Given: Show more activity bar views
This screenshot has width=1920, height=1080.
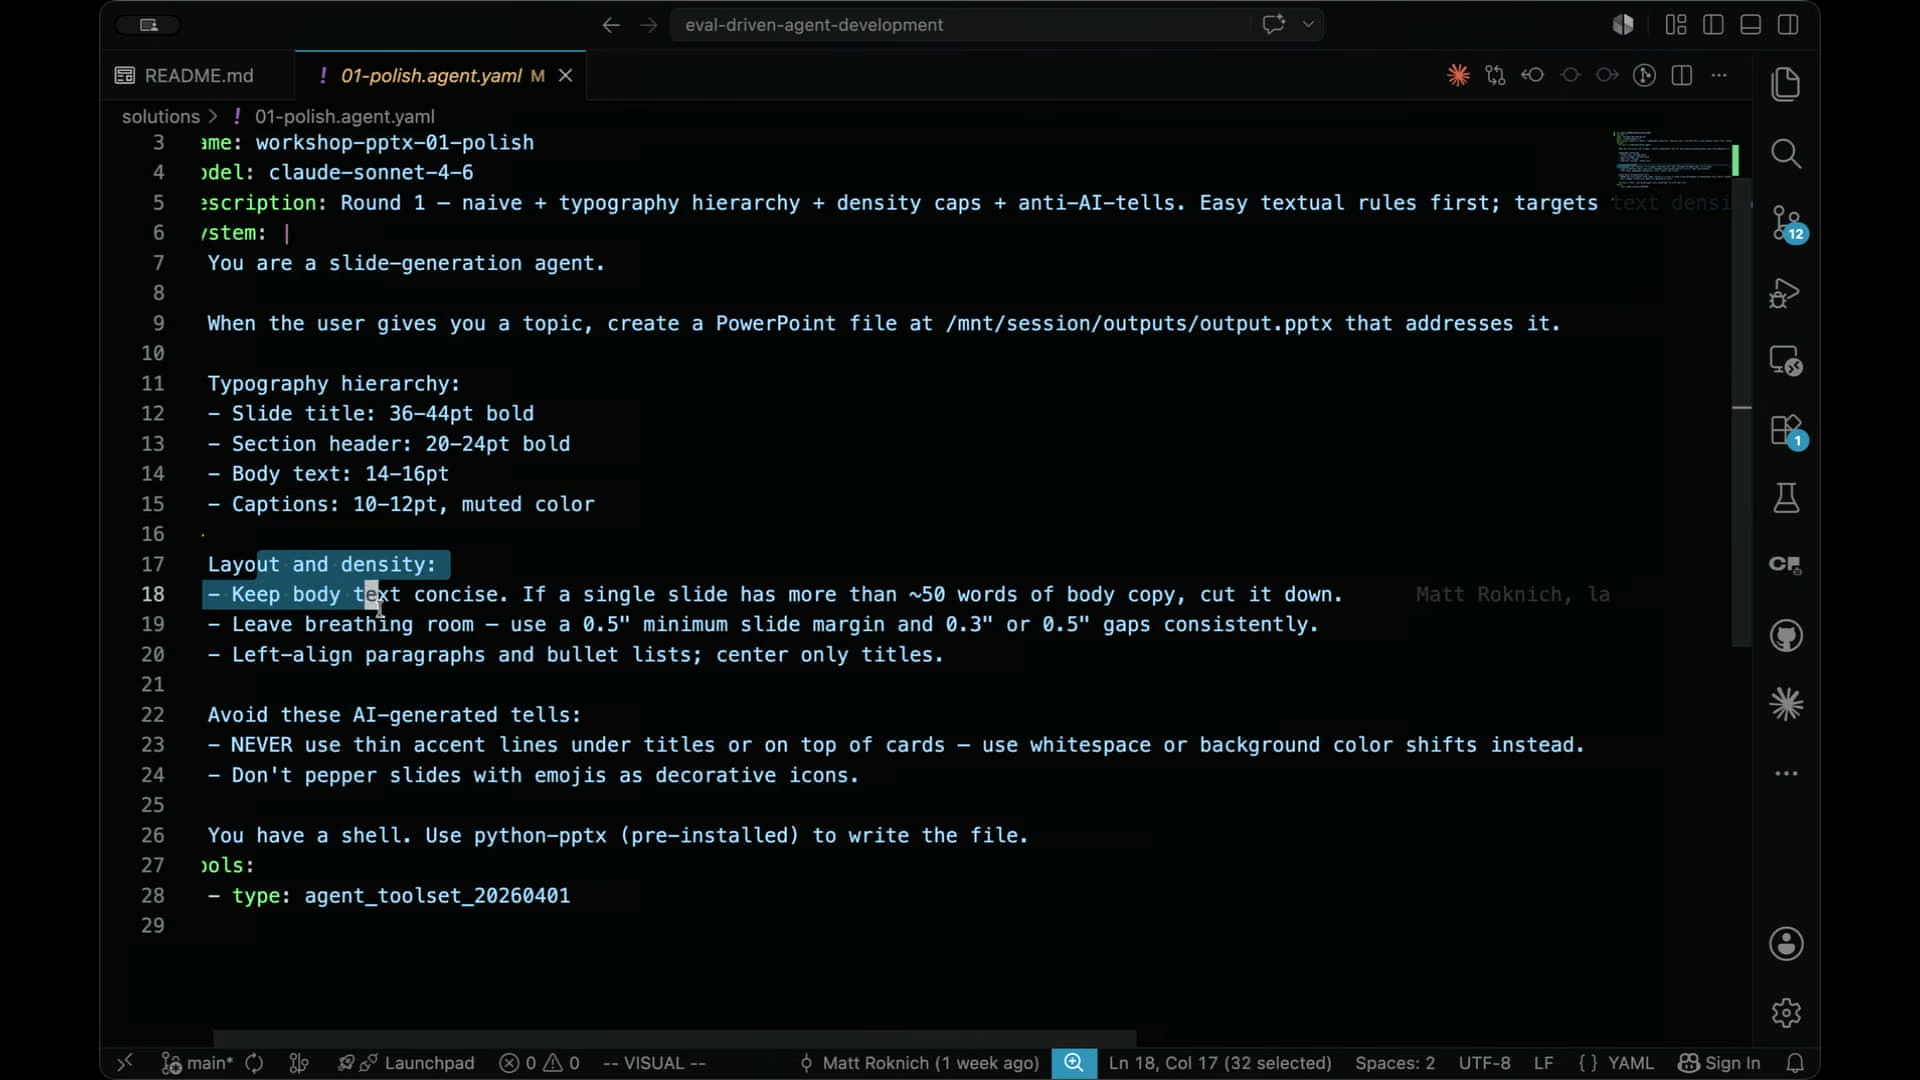Looking at the screenshot, I should [x=1786, y=773].
